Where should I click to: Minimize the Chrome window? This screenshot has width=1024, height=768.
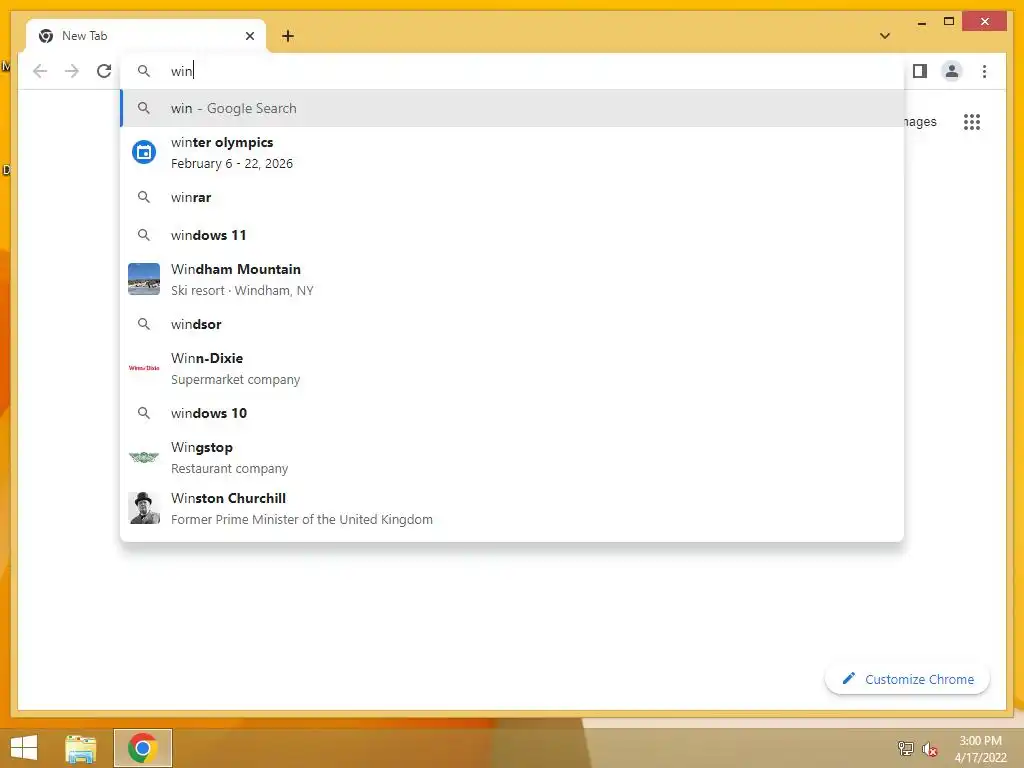(921, 22)
